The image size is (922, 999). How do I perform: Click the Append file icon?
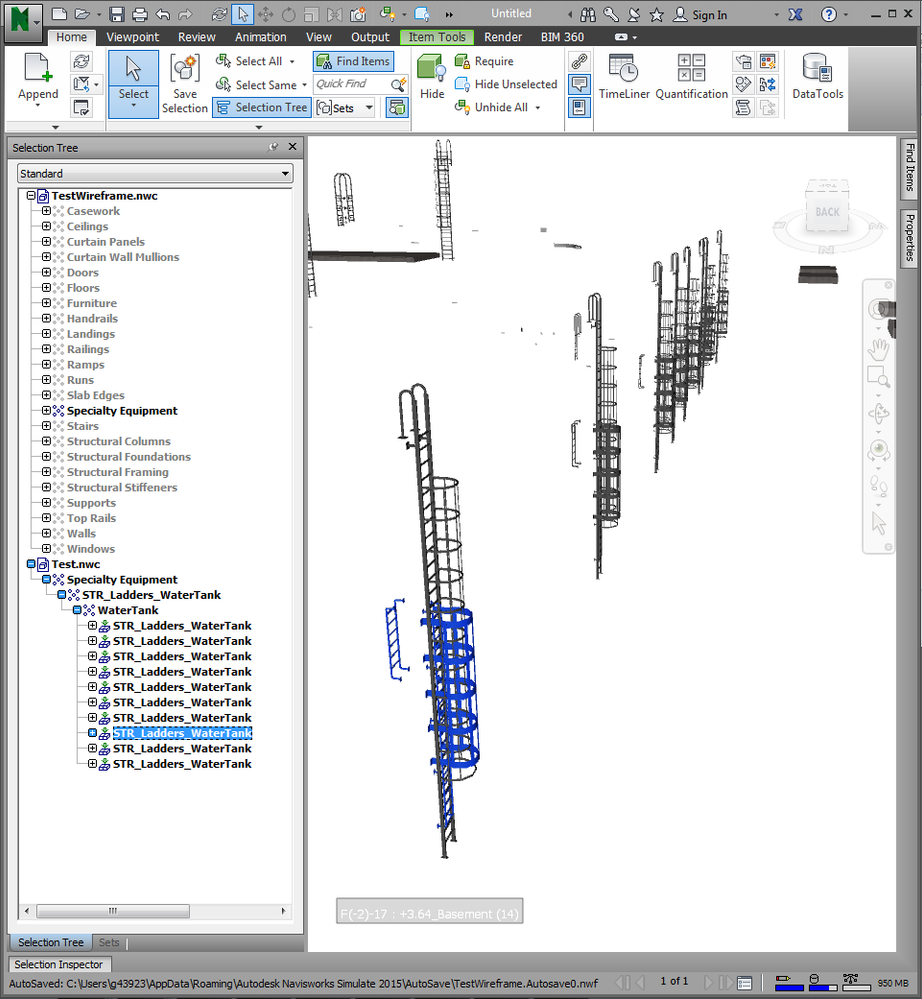coord(38,68)
